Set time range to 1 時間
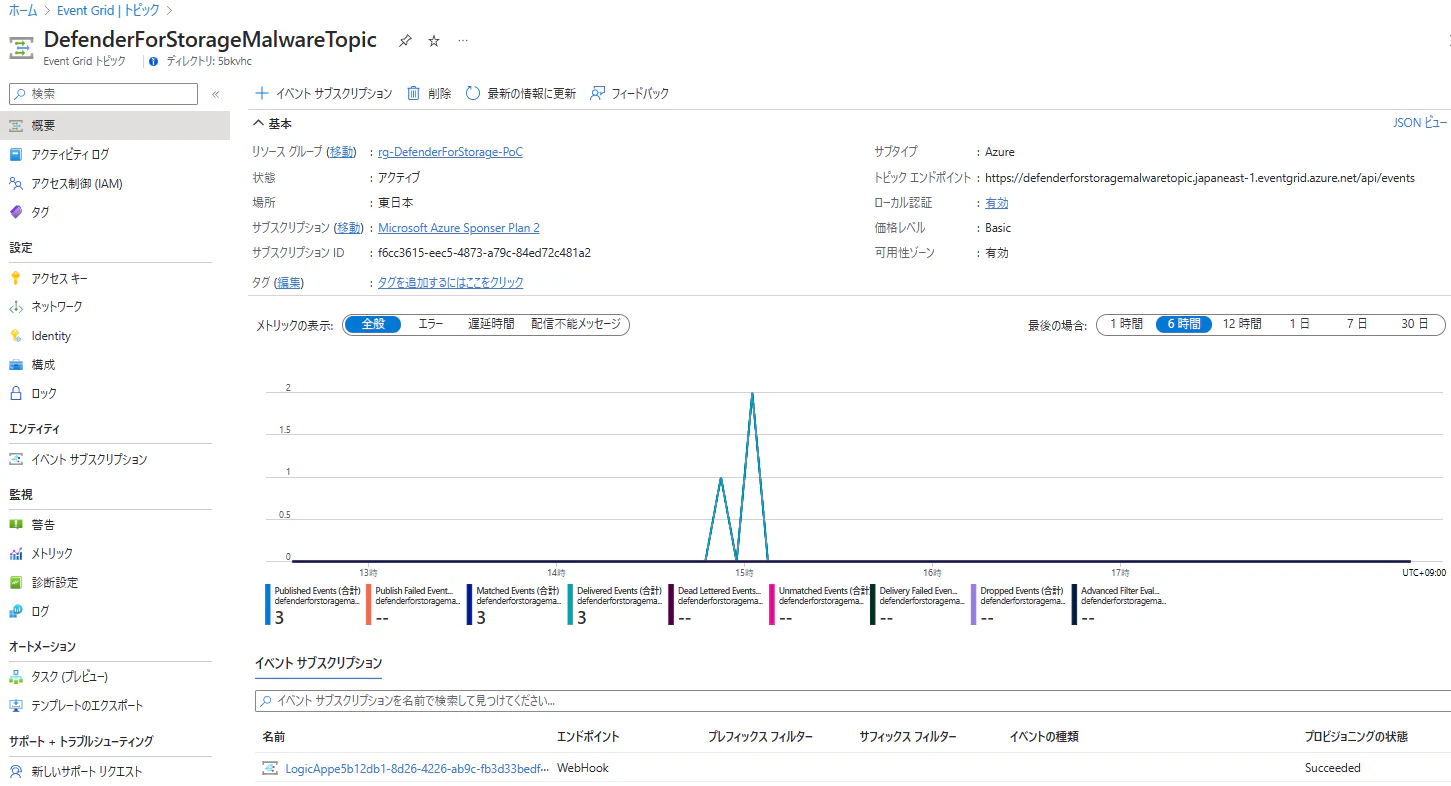The width and height of the screenshot is (1451, 786). (x=1126, y=324)
